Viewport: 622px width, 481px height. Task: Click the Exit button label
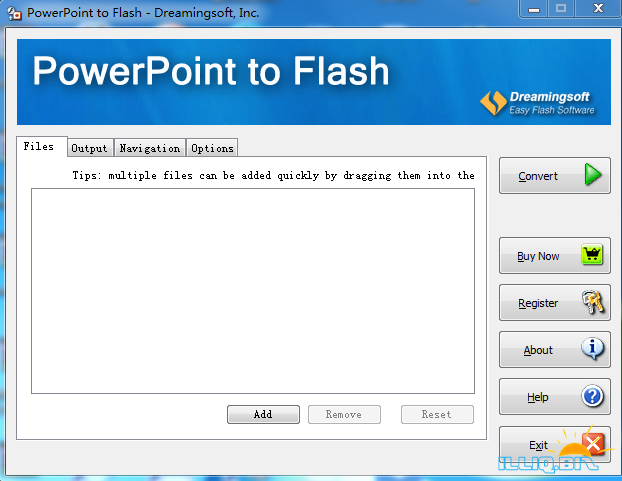538,445
